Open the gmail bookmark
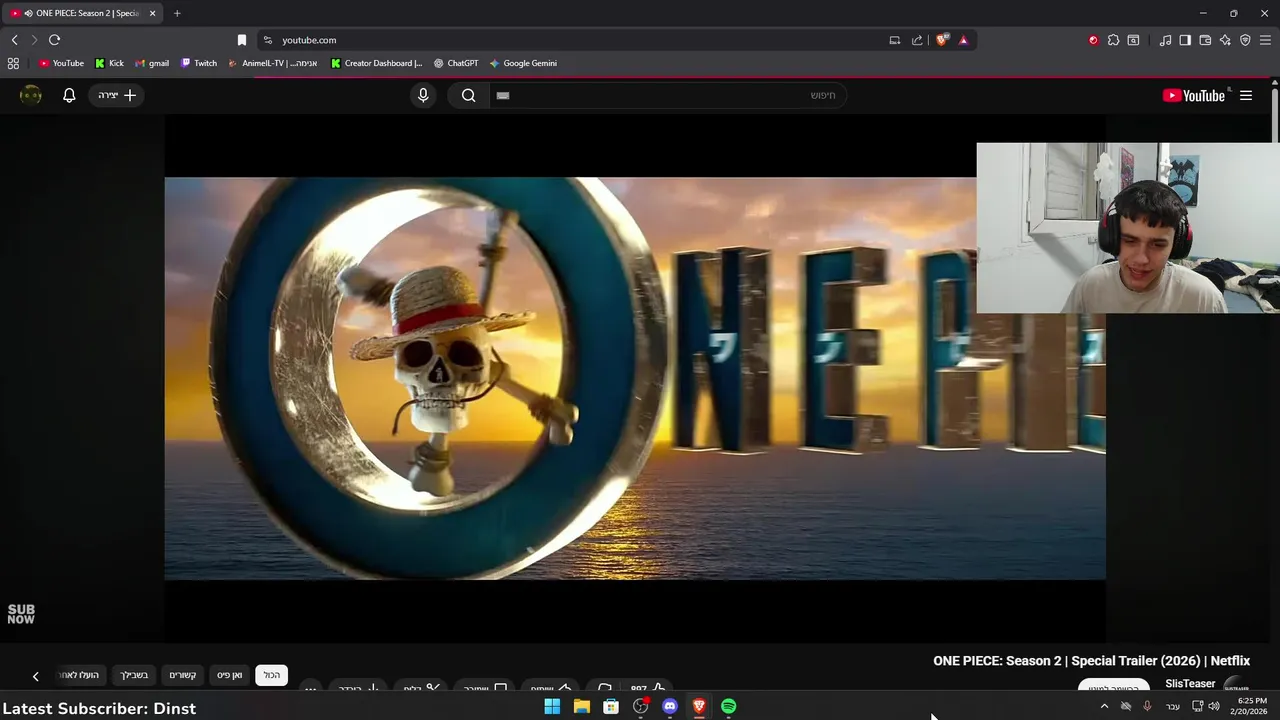The height and width of the screenshot is (720, 1280). click(151, 63)
